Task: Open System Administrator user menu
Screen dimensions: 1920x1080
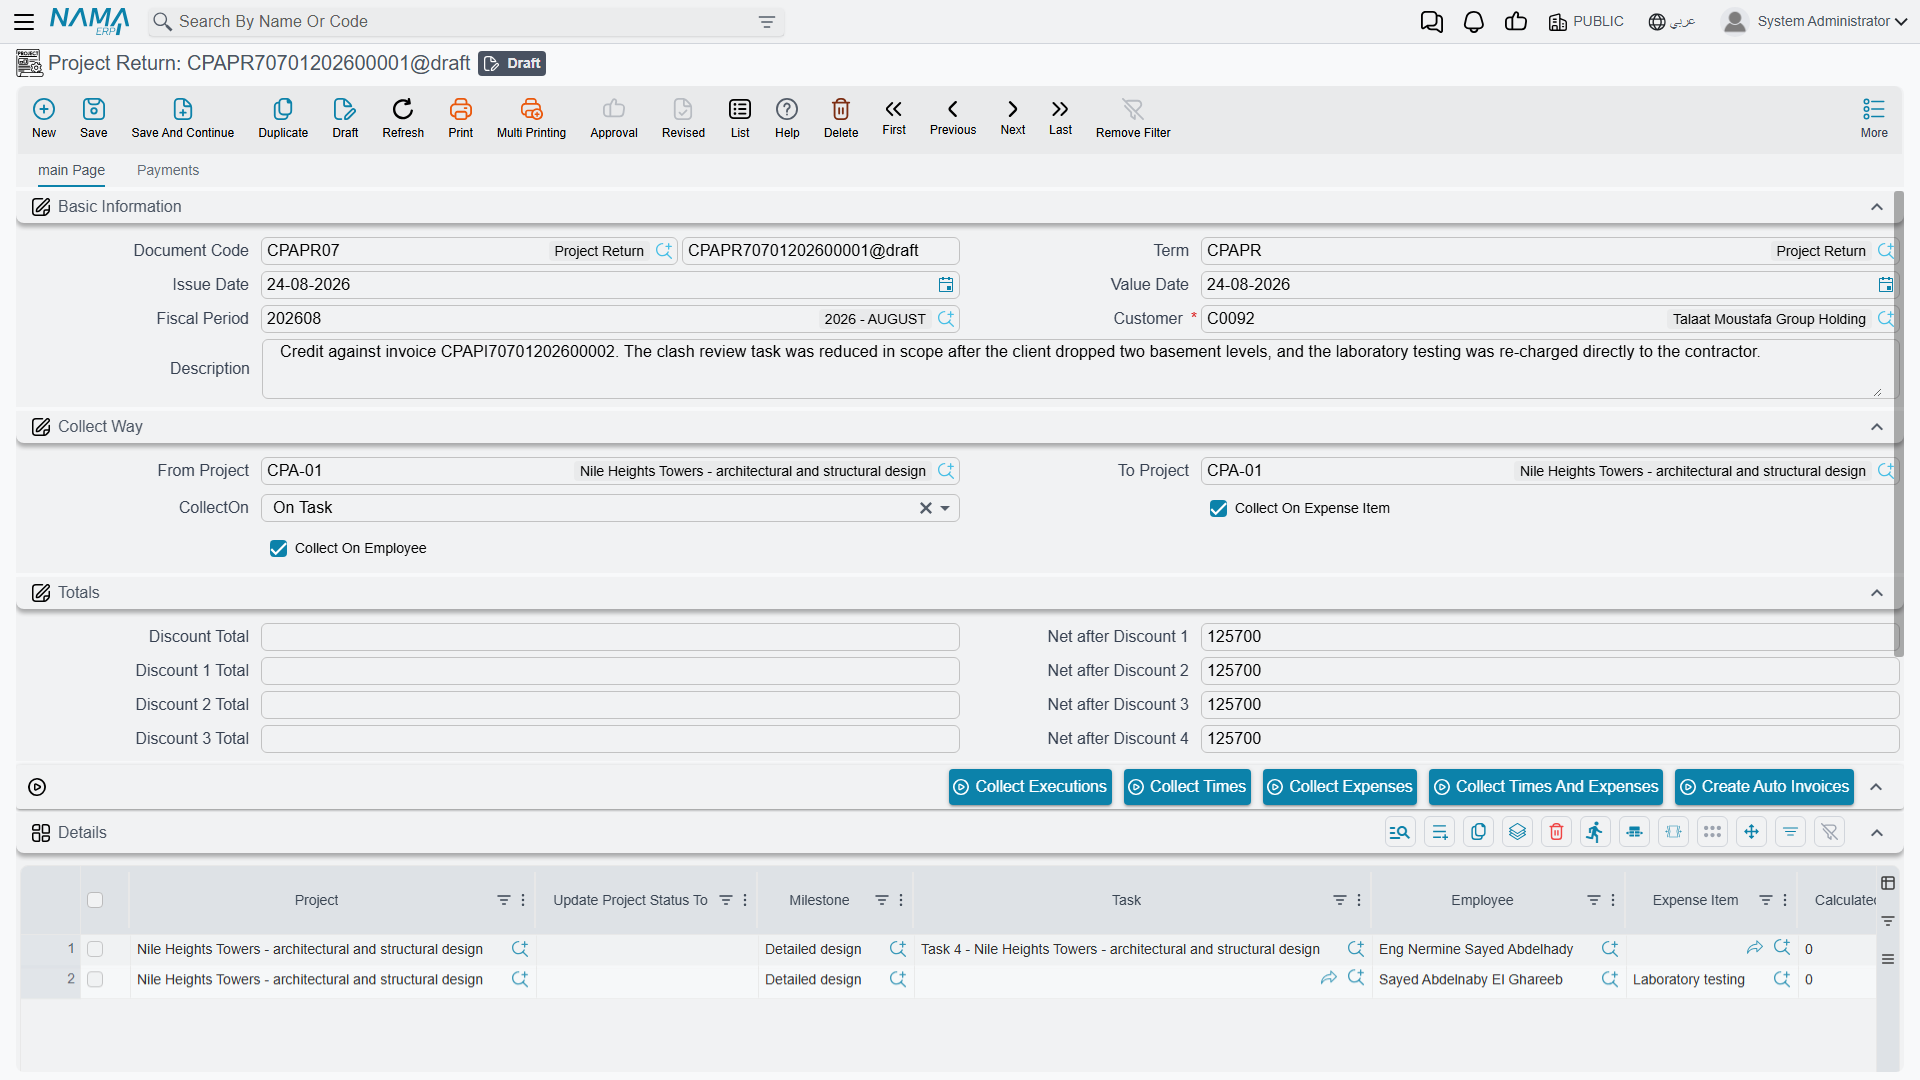Action: (1815, 22)
